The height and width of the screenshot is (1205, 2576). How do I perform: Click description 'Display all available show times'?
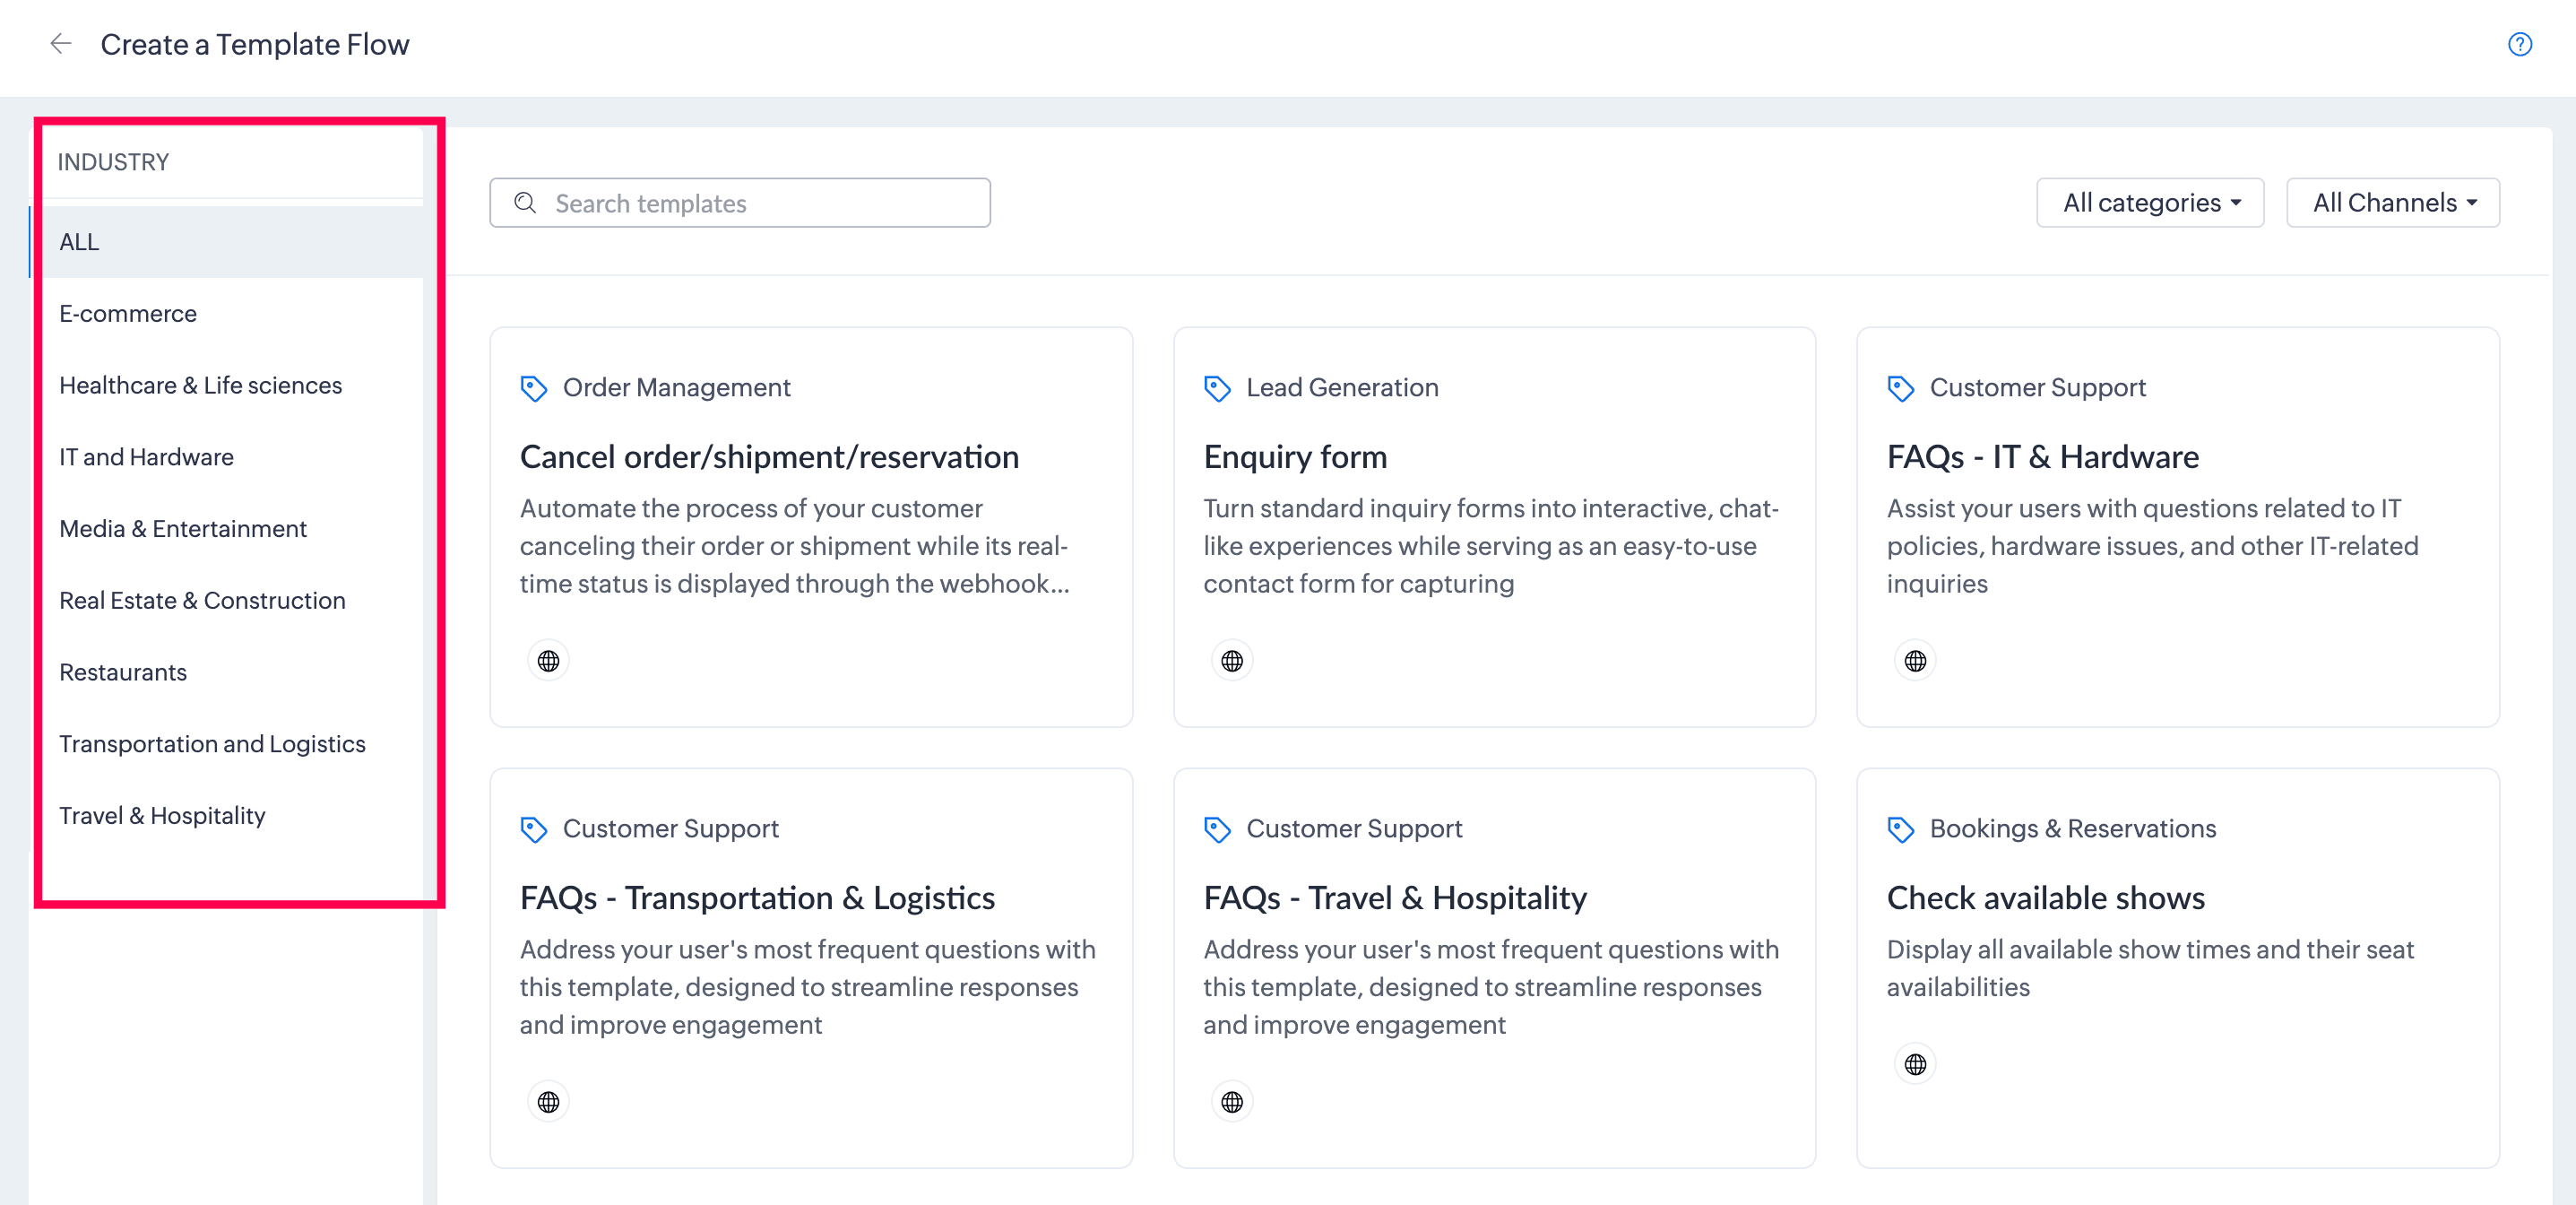click(2150, 968)
